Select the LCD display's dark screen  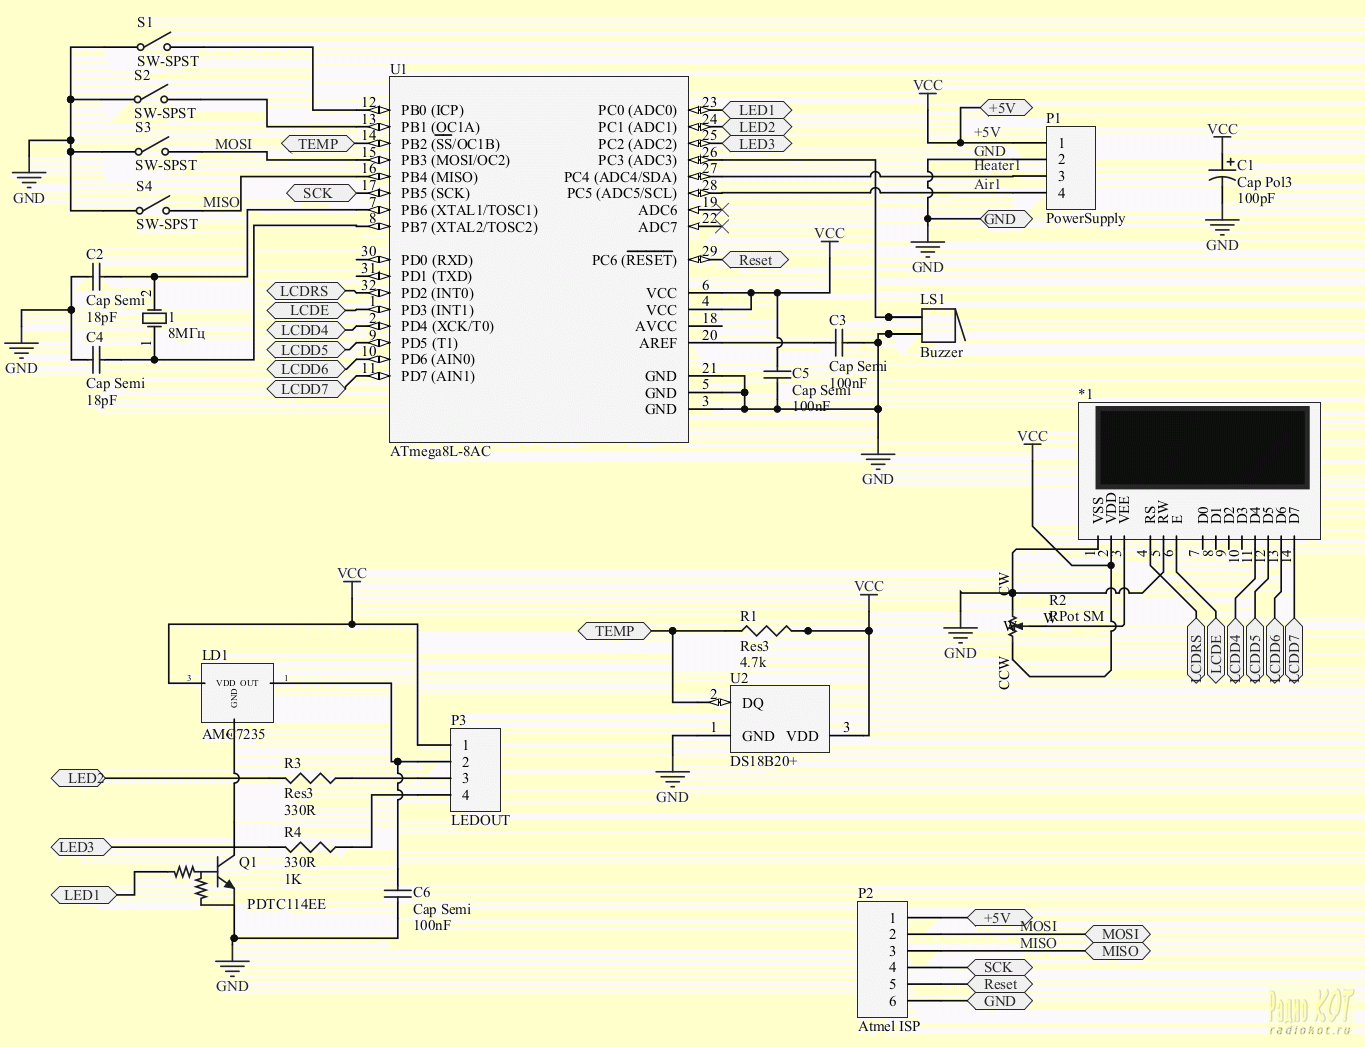(1202, 446)
